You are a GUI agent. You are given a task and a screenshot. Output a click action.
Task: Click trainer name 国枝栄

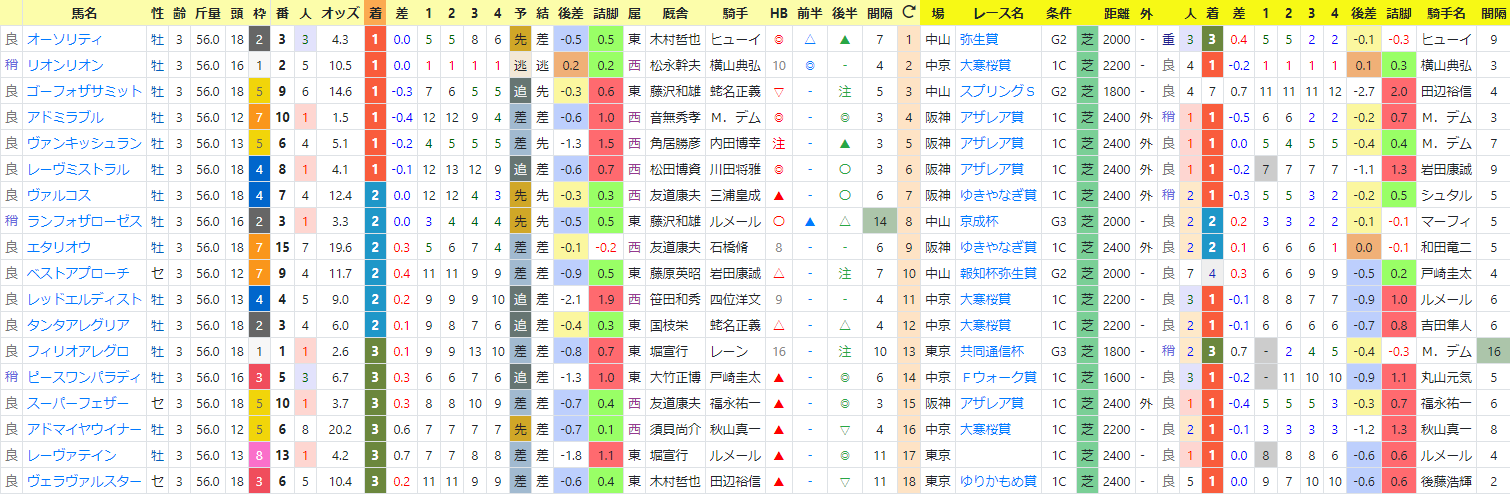click(x=669, y=325)
